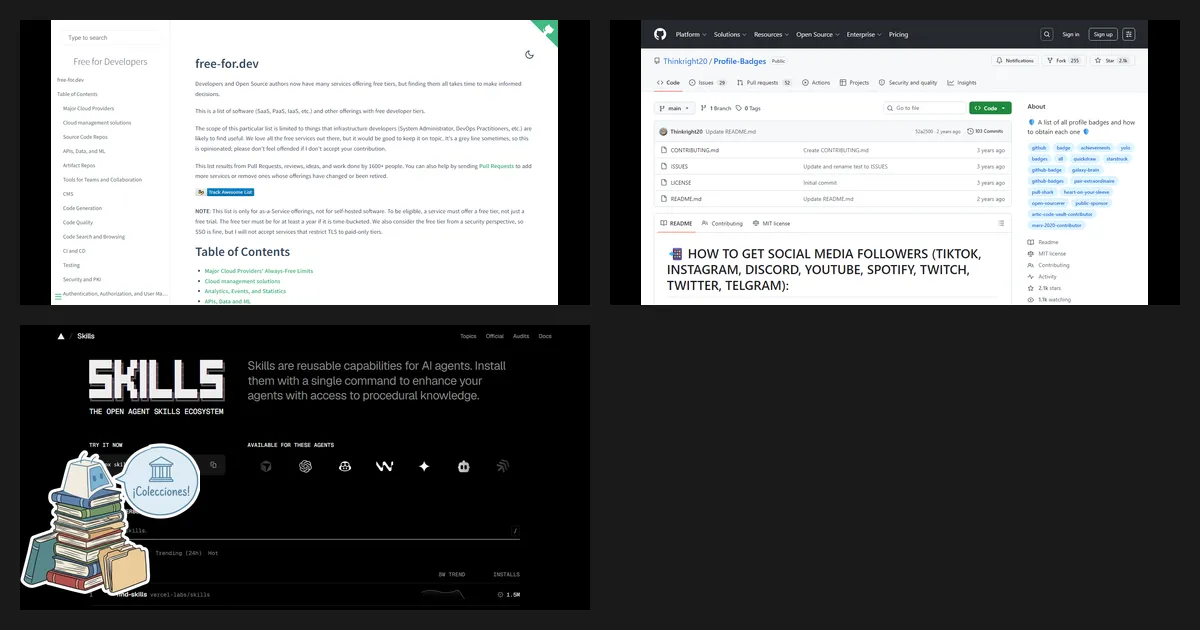The width and height of the screenshot is (1200, 630).
Task: Select Code Quality in free-for.dev sidebar
Action: (x=78, y=222)
